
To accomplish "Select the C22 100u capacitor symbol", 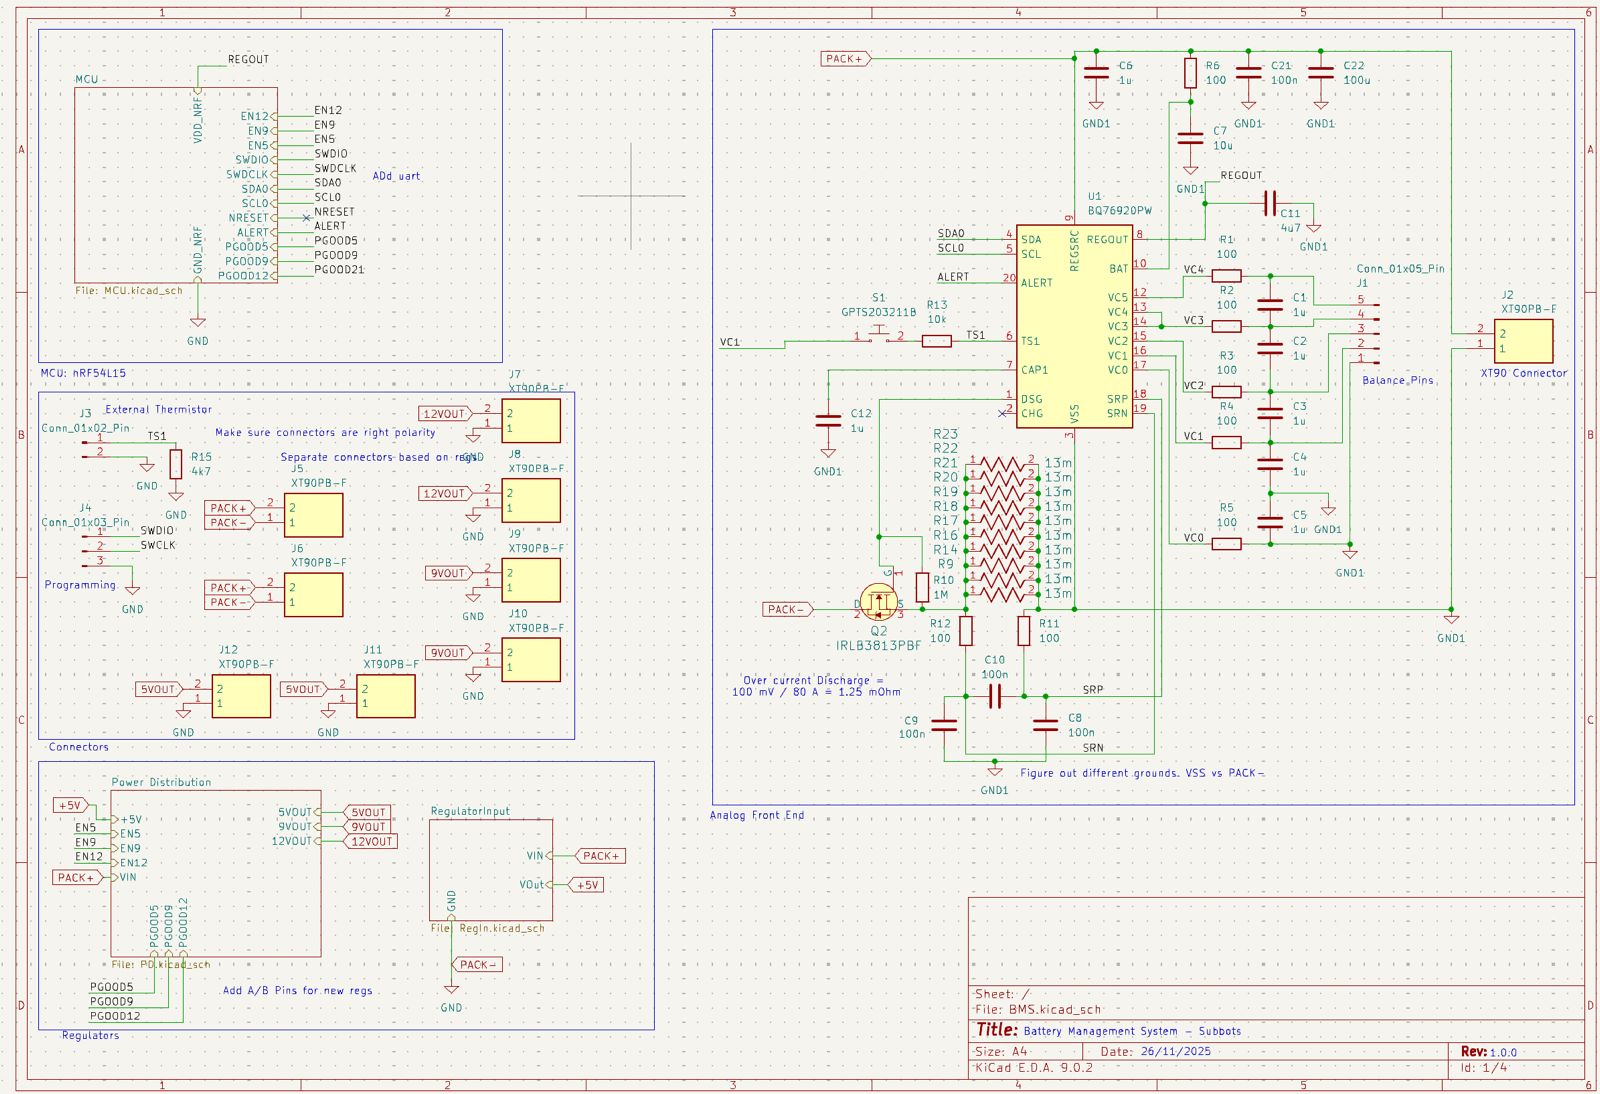I will (x=1321, y=73).
